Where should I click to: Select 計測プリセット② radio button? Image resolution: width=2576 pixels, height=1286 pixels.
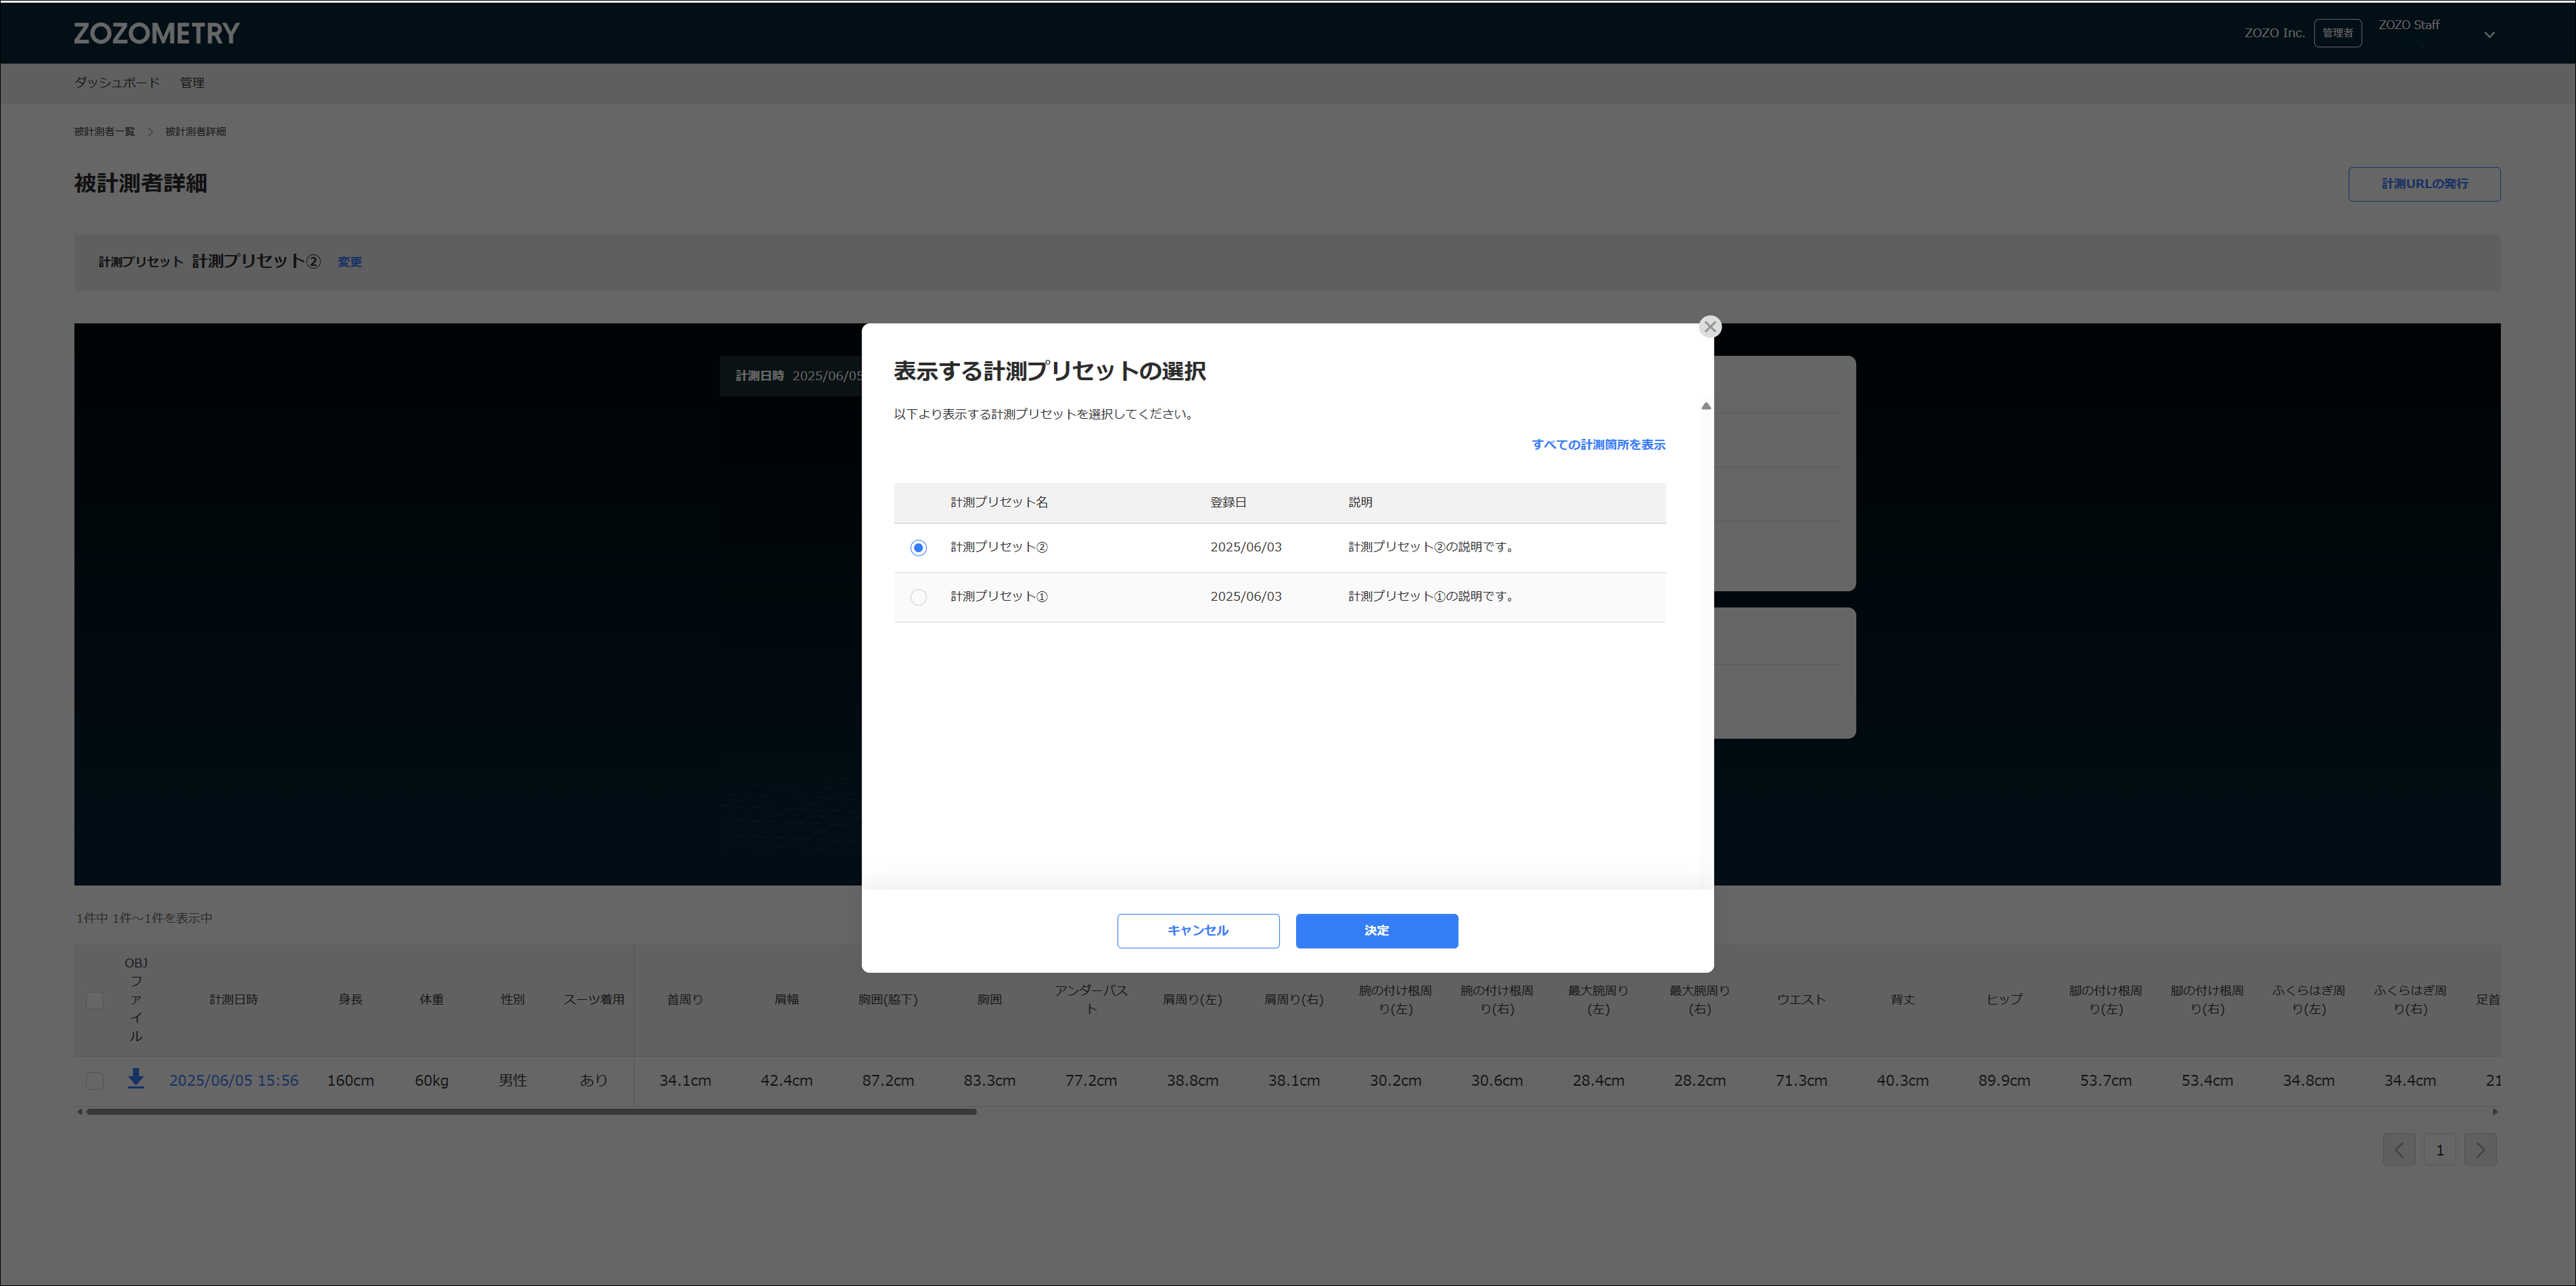pos(918,548)
